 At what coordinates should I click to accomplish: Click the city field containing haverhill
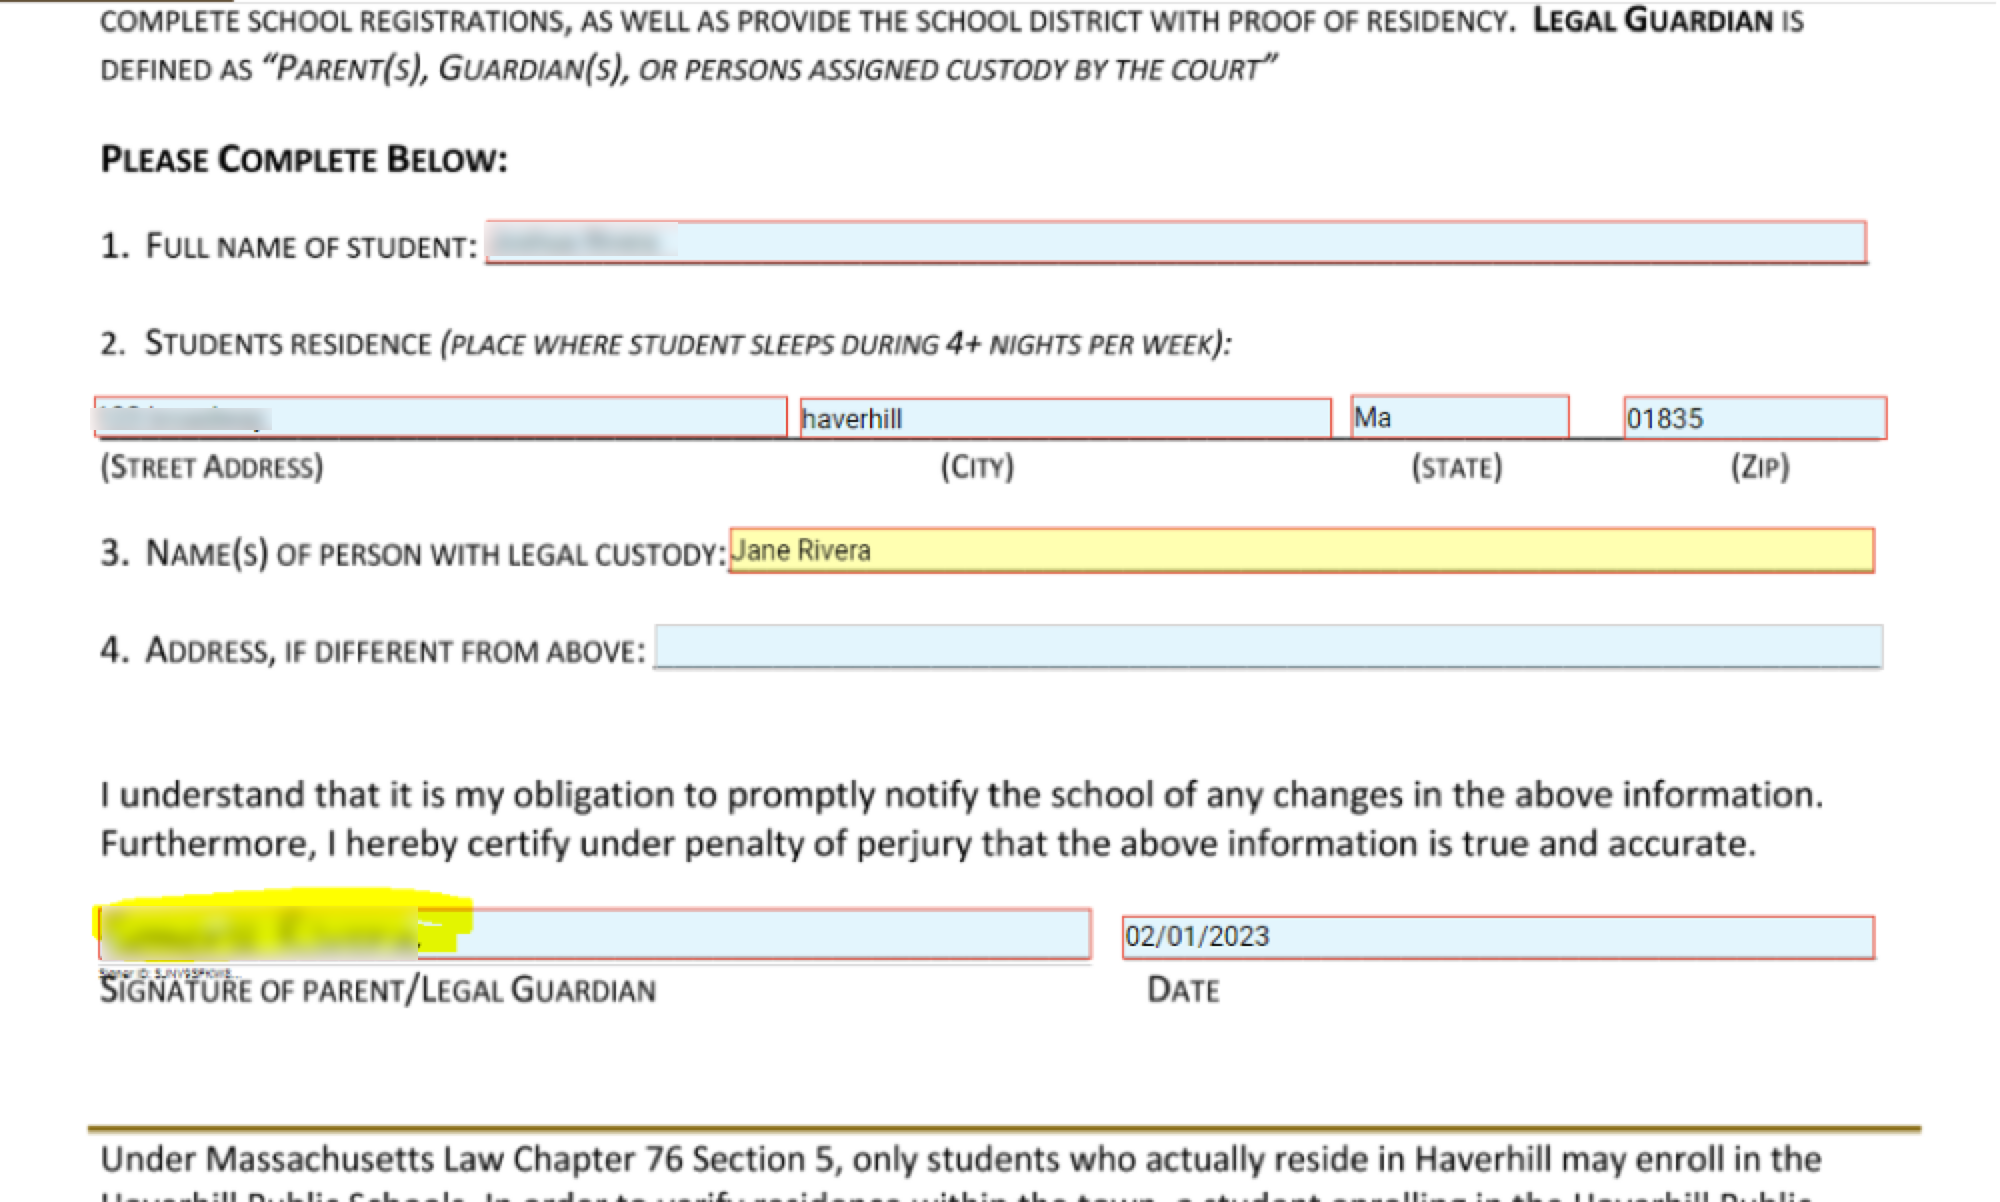click(1065, 418)
